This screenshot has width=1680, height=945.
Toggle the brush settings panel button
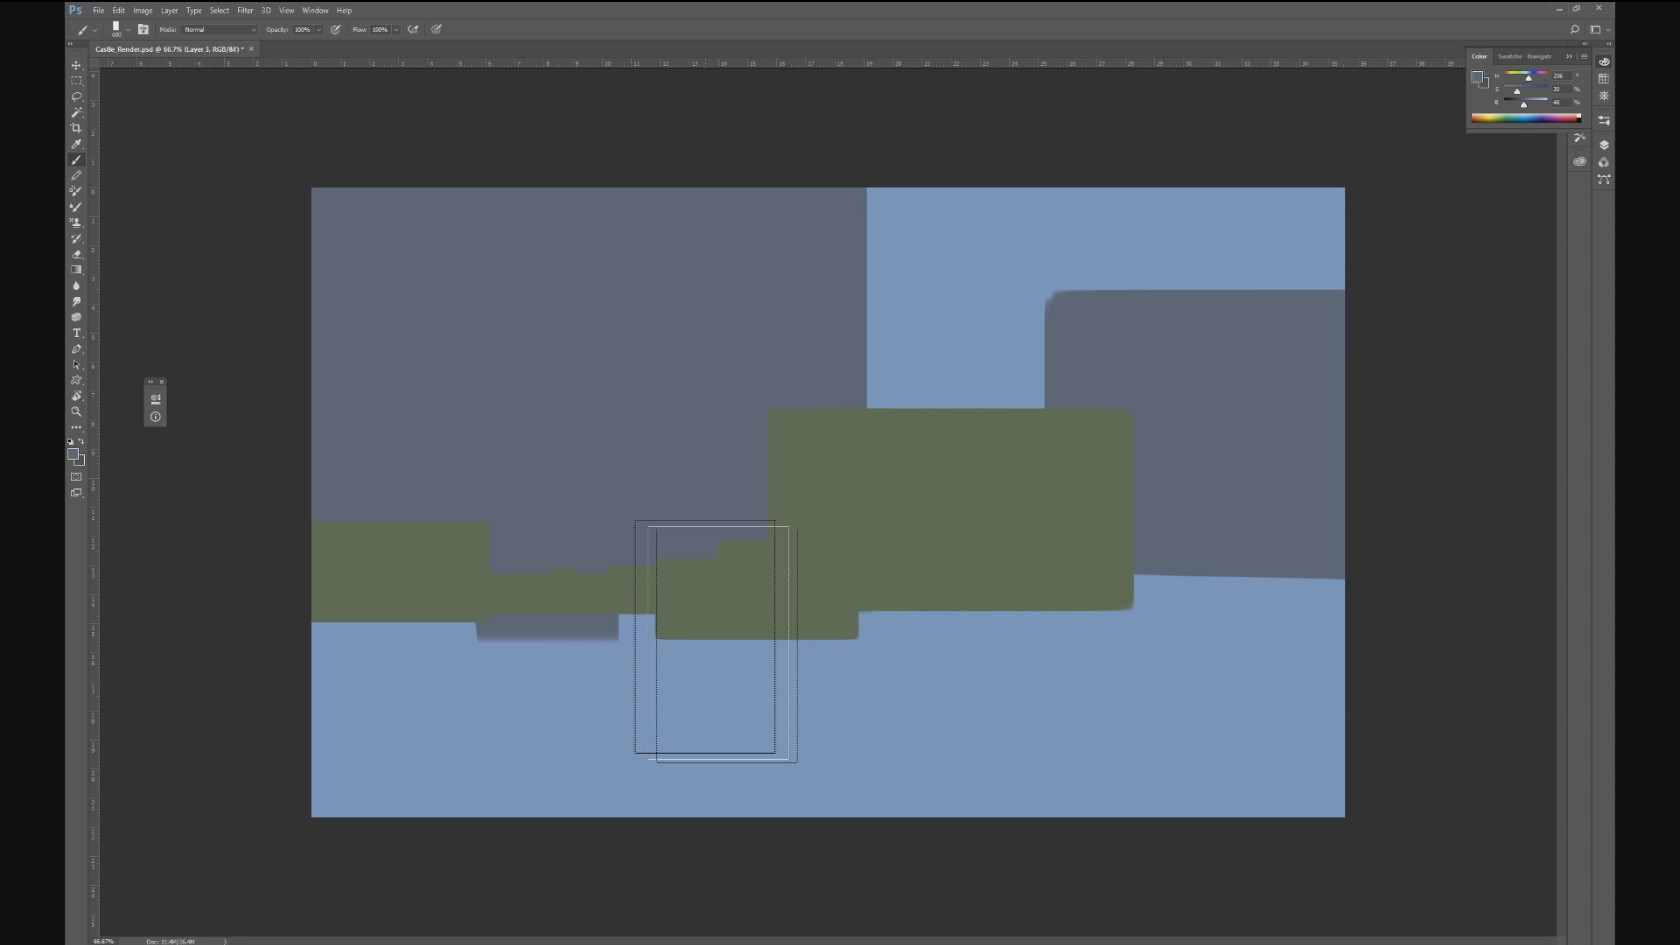coord(143,30)
